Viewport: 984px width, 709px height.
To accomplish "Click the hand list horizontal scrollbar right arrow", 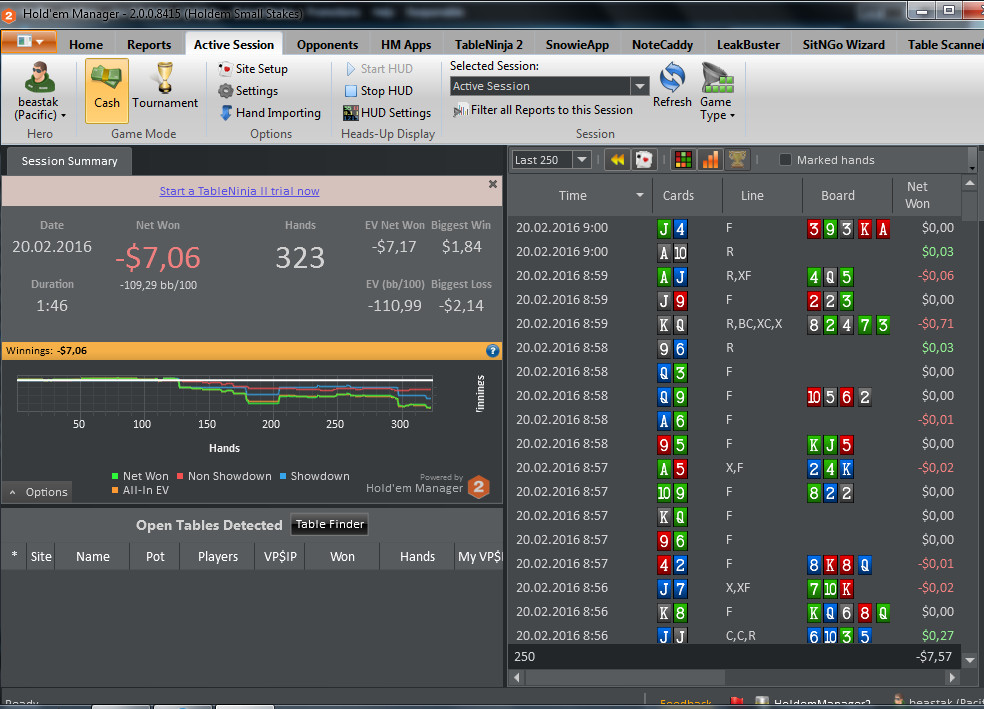I will pos(953,678).
